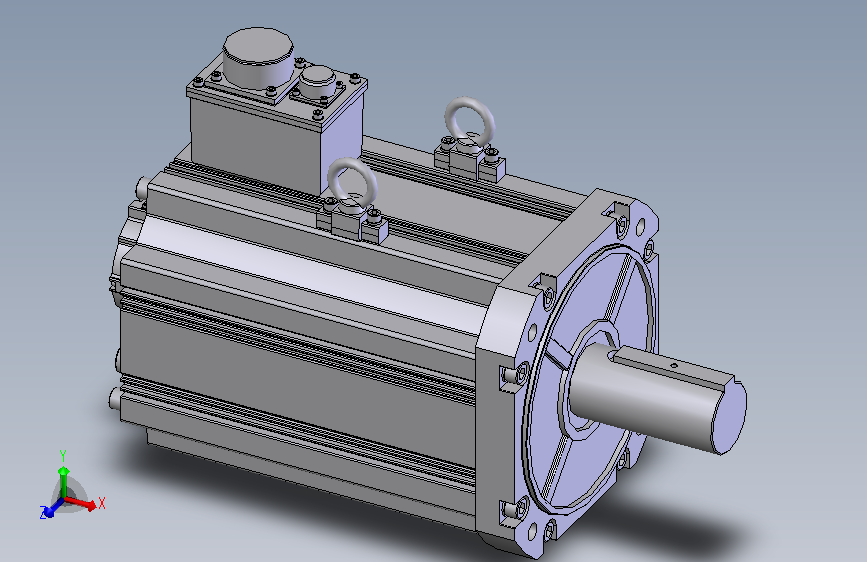The height and width of the screenshot is (562, 867).
Task: Select the red X-axis arrow of triad
Action: point(80,503)
